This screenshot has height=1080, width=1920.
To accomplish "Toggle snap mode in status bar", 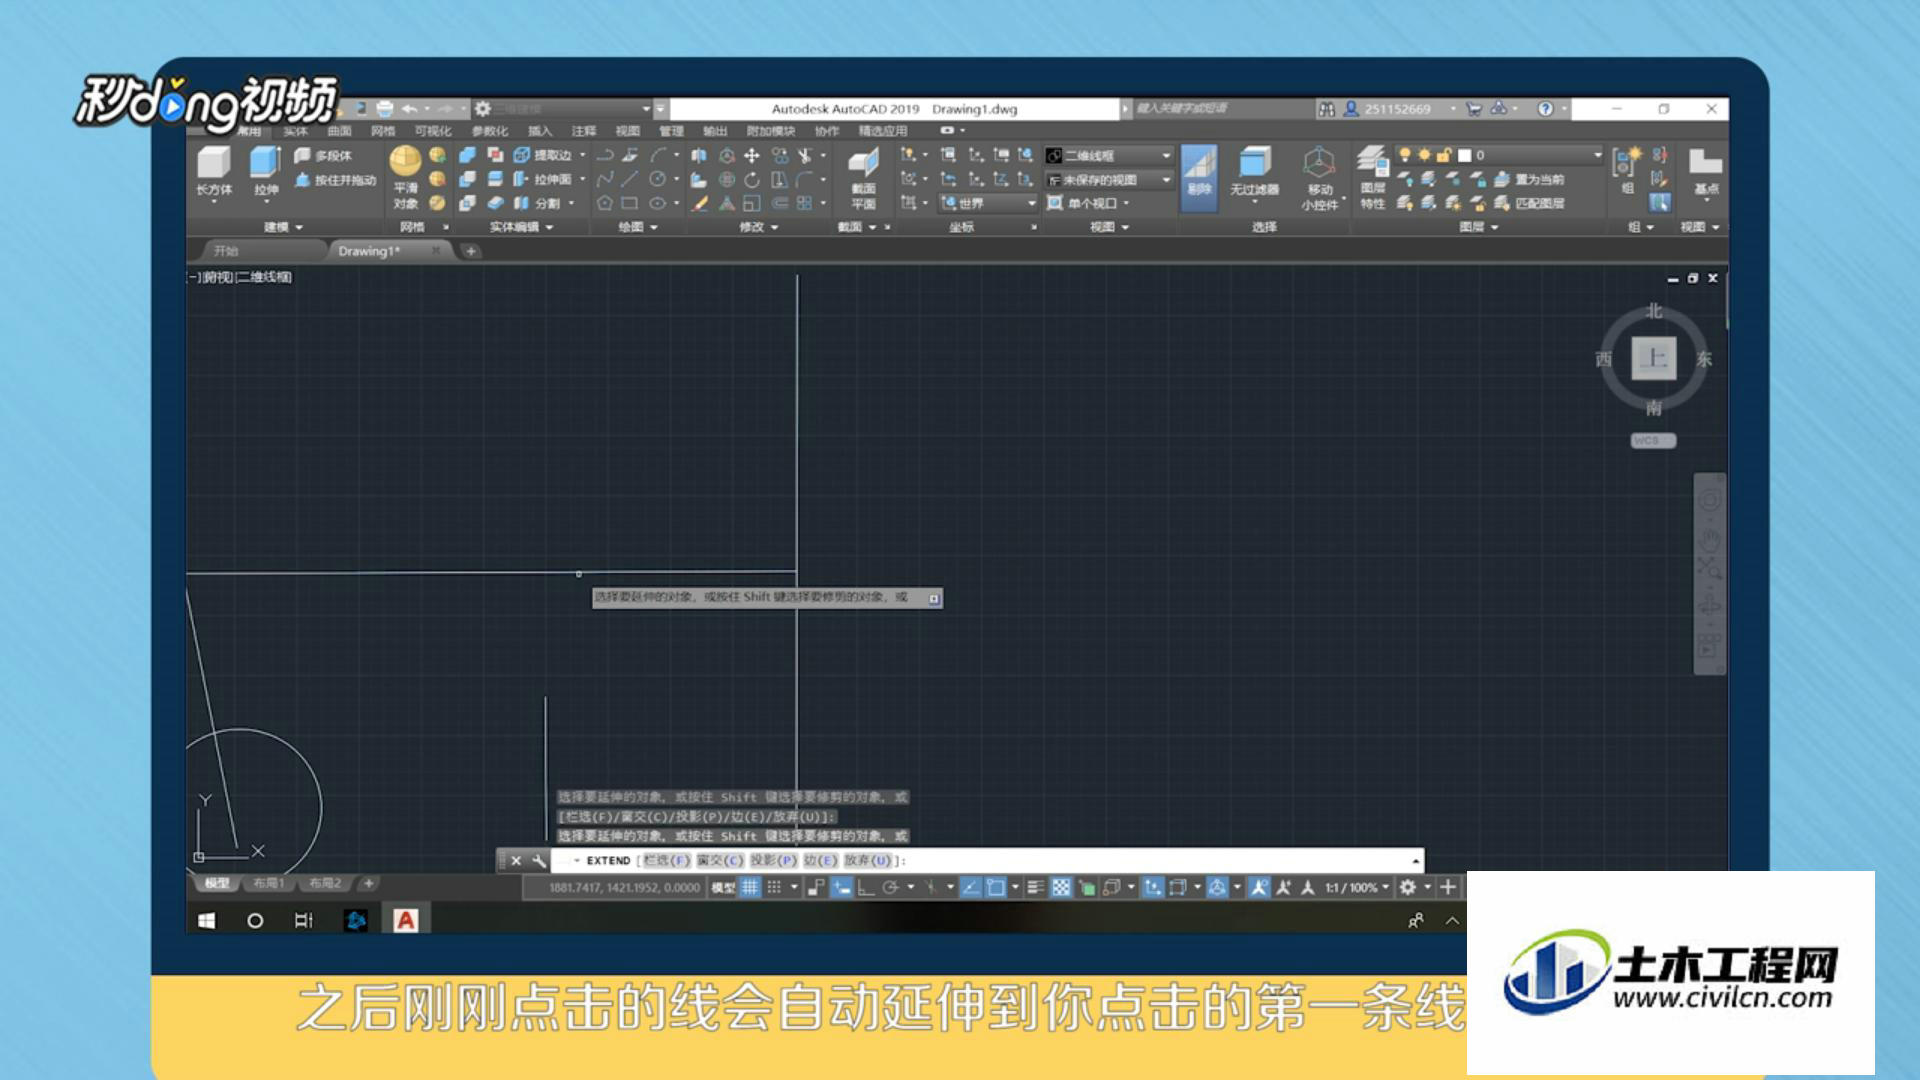I will pyautogui.click(x=774, y=887).
